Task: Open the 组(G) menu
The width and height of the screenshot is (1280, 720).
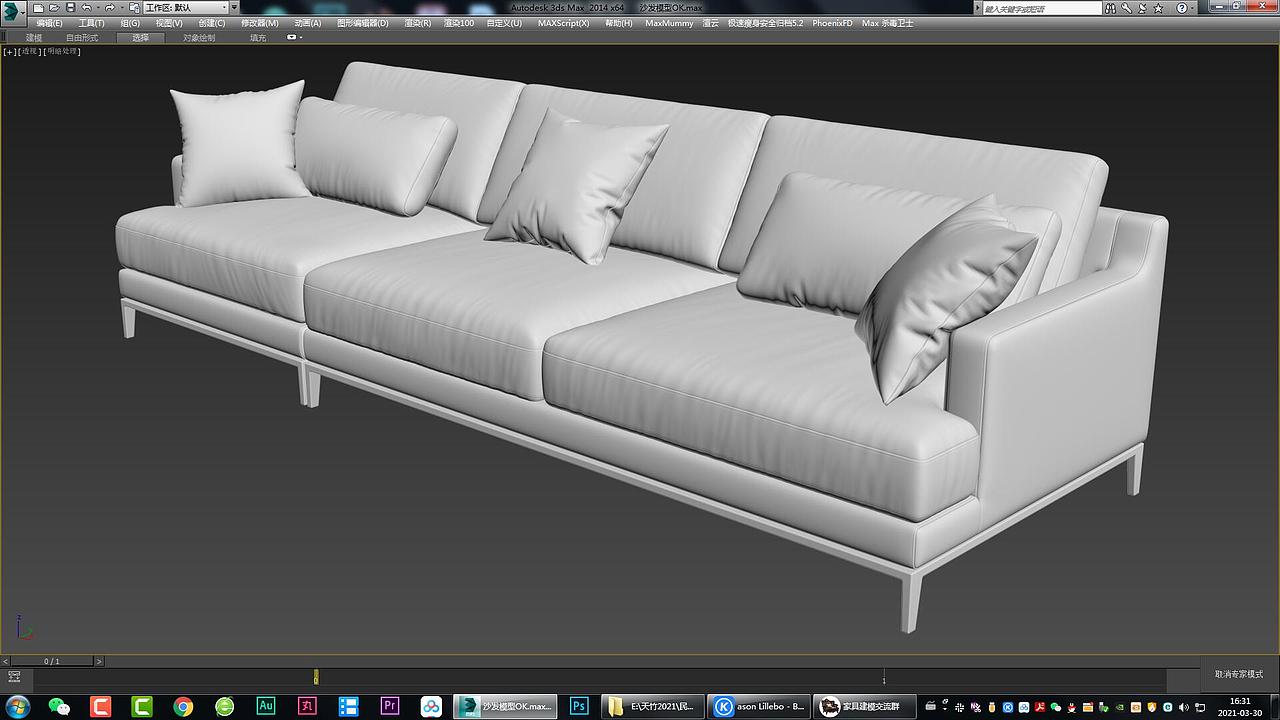Action: pos(130,23)
